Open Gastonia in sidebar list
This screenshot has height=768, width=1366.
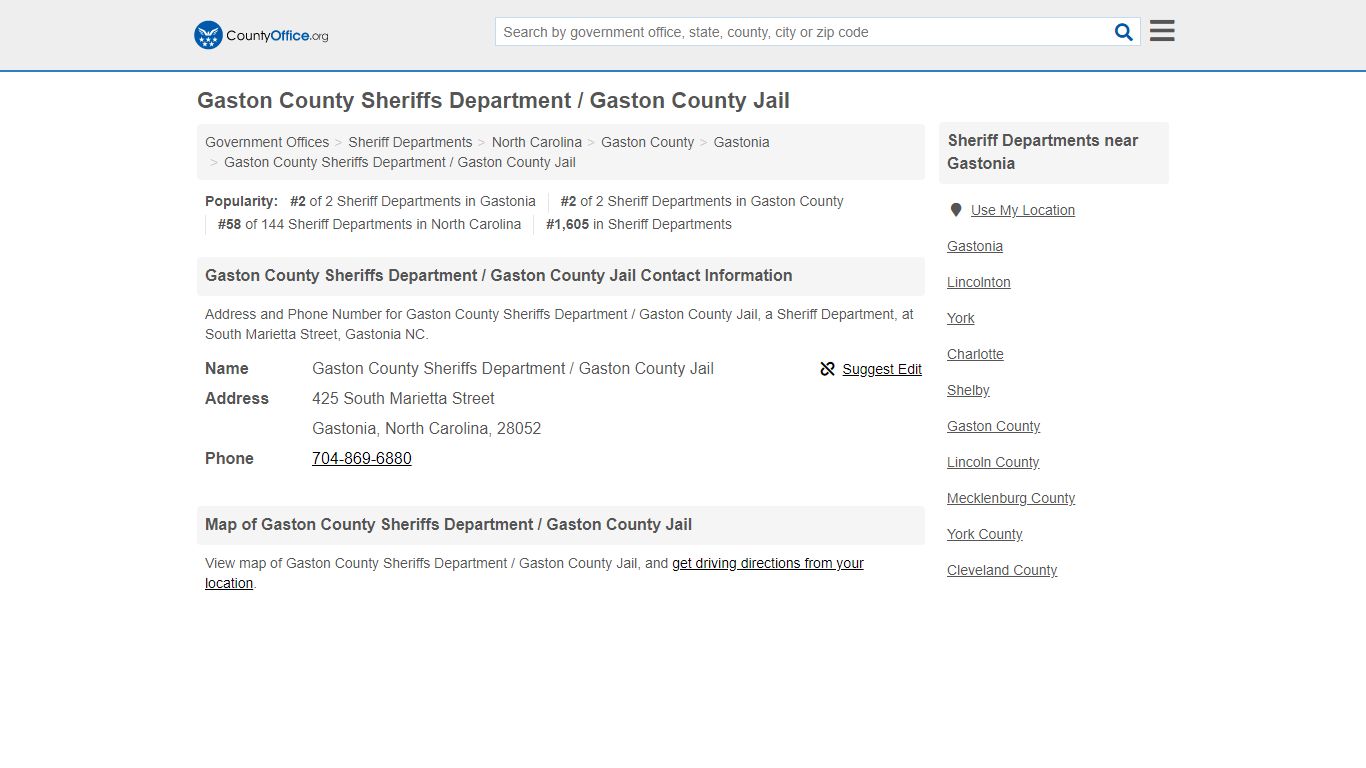coord(975,246)
